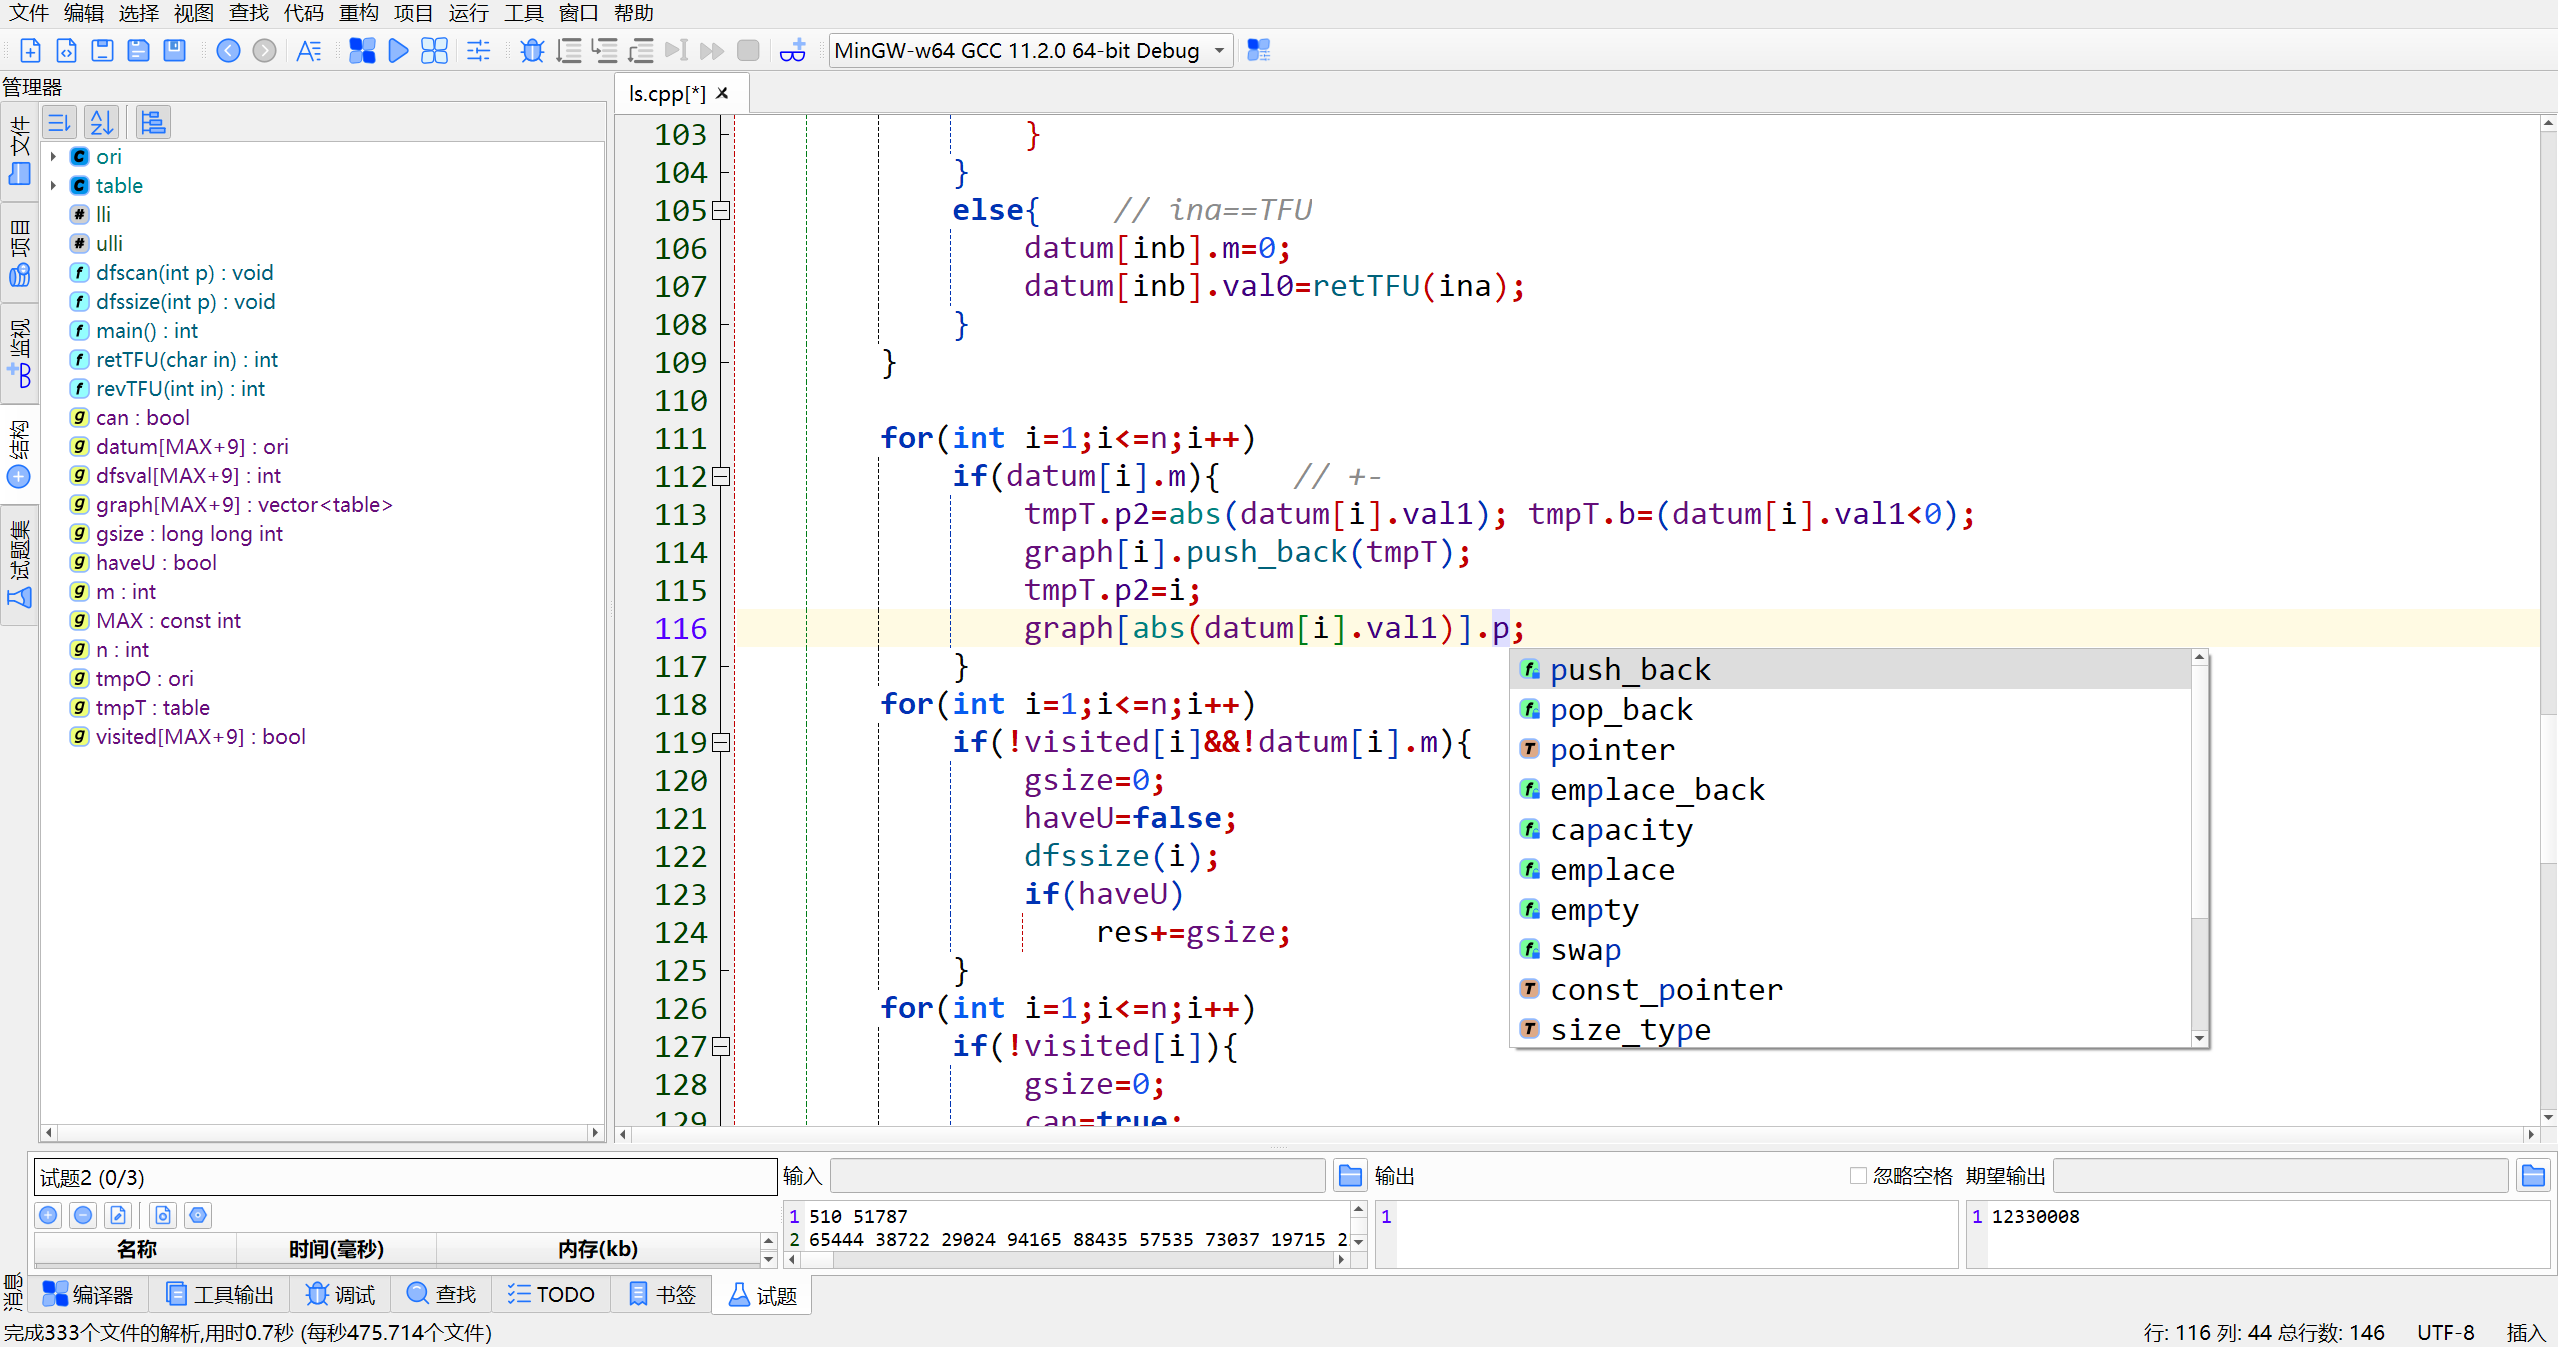Open the 帮助 menu
The height and width of the screenshot is (1347, 2558).
[x=633, y=13]
